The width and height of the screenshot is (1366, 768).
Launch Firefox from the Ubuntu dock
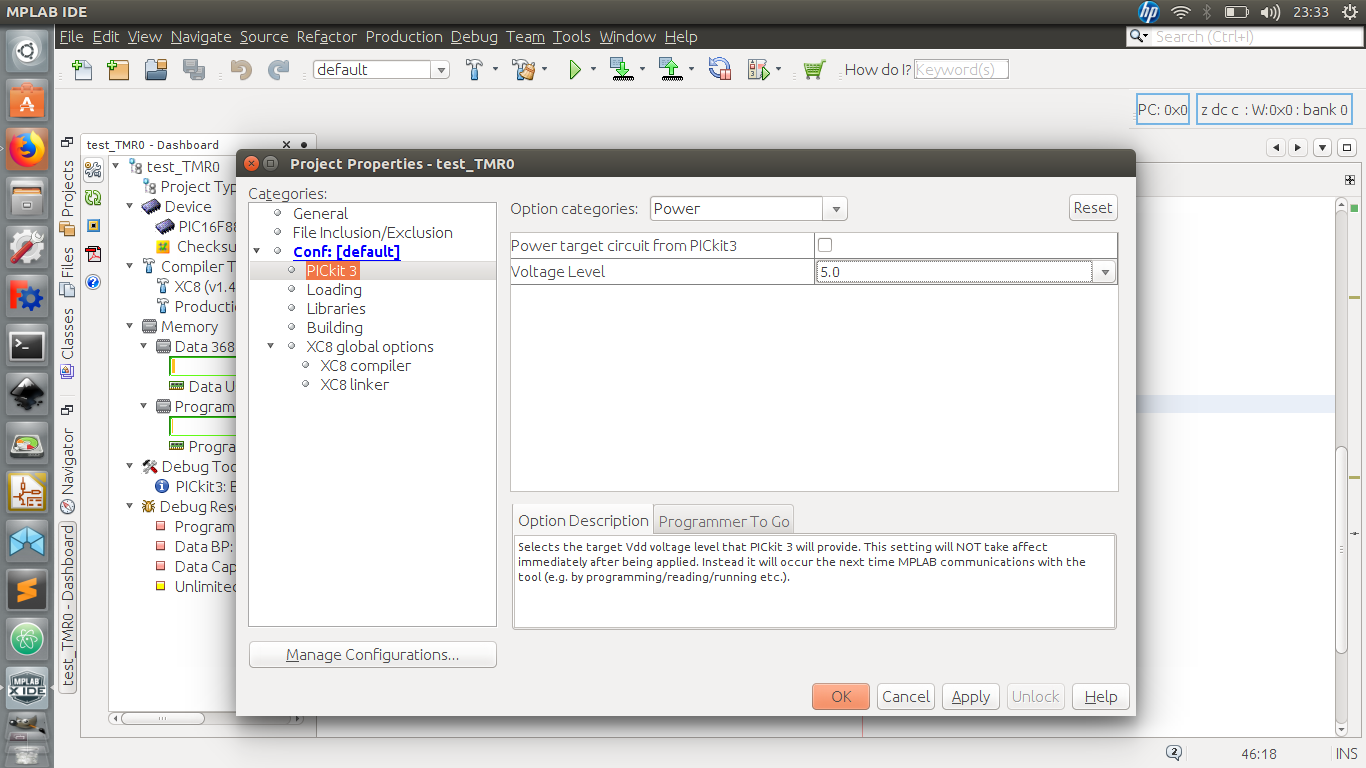(x=27, y=150)
